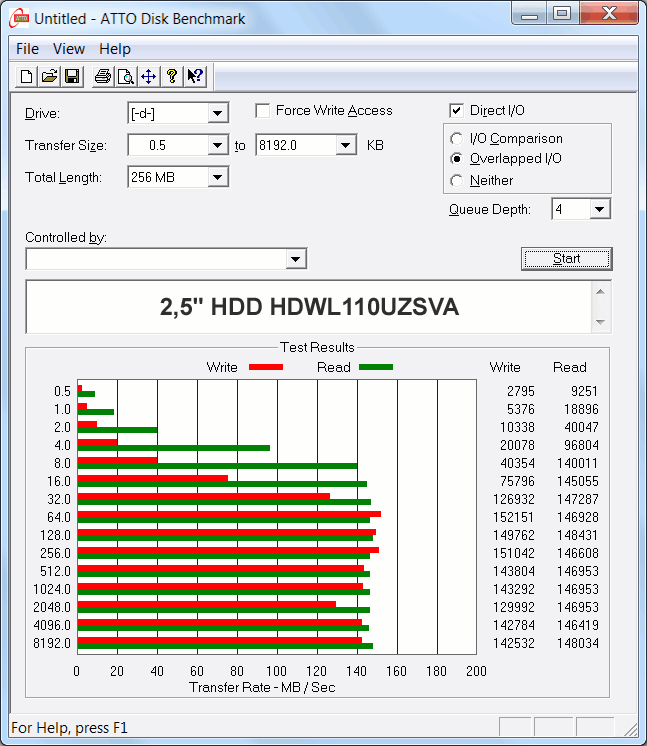Click the status bar Help message text
The width and height of the screenshot is (647, 746).
tap(69, 728)
